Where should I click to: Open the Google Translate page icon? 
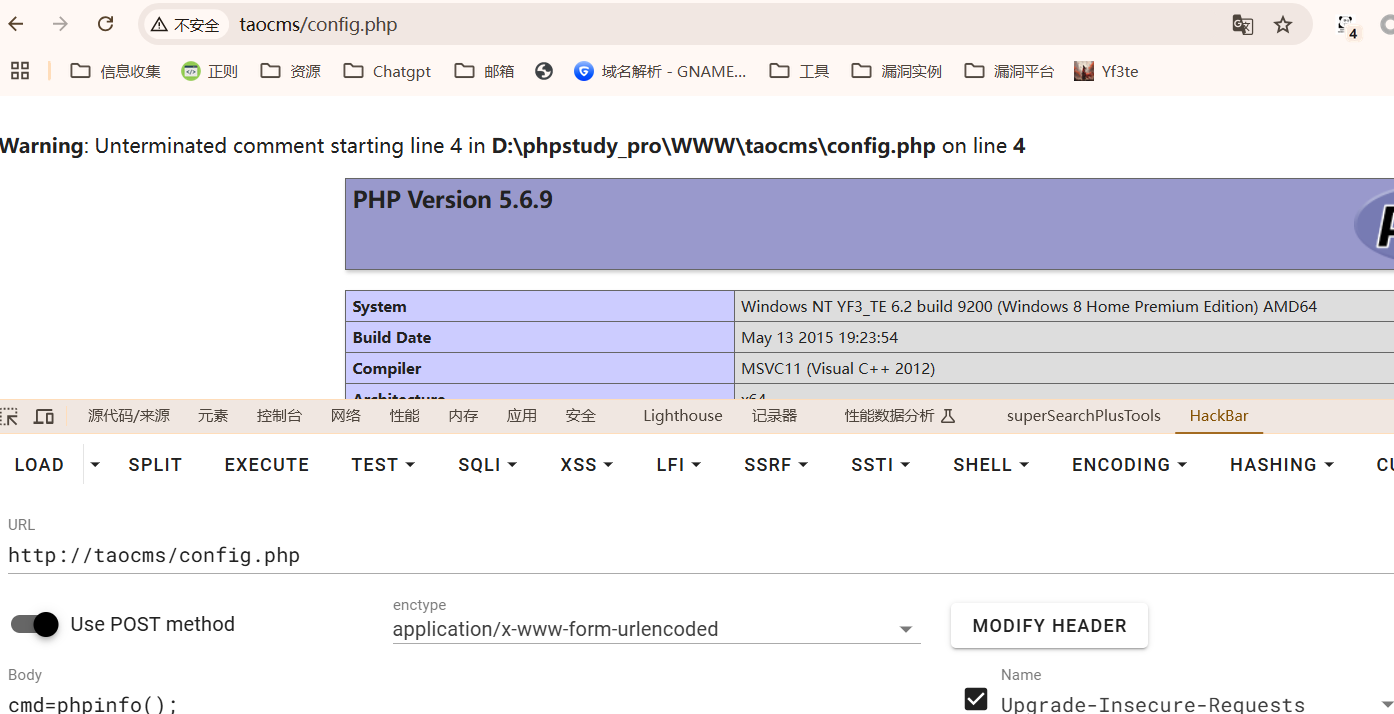coord(1243,25)
